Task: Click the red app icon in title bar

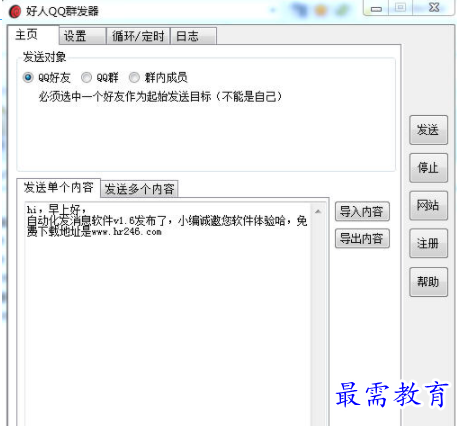Action: click(x=15, y=11)
